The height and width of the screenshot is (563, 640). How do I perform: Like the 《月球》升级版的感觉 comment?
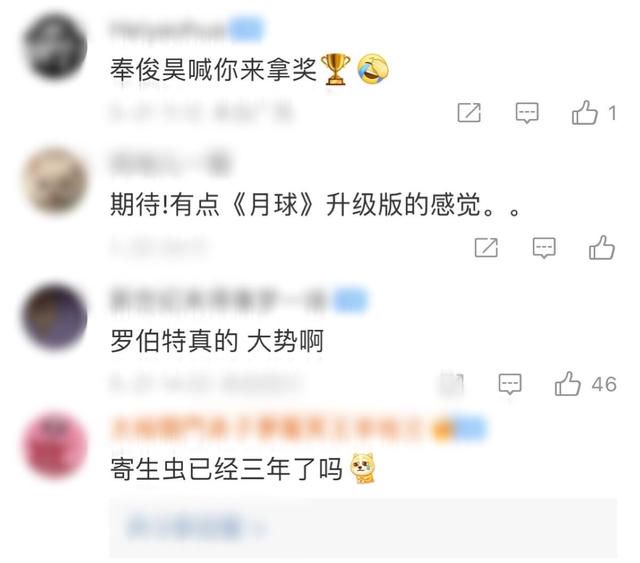tap(602, 247)
